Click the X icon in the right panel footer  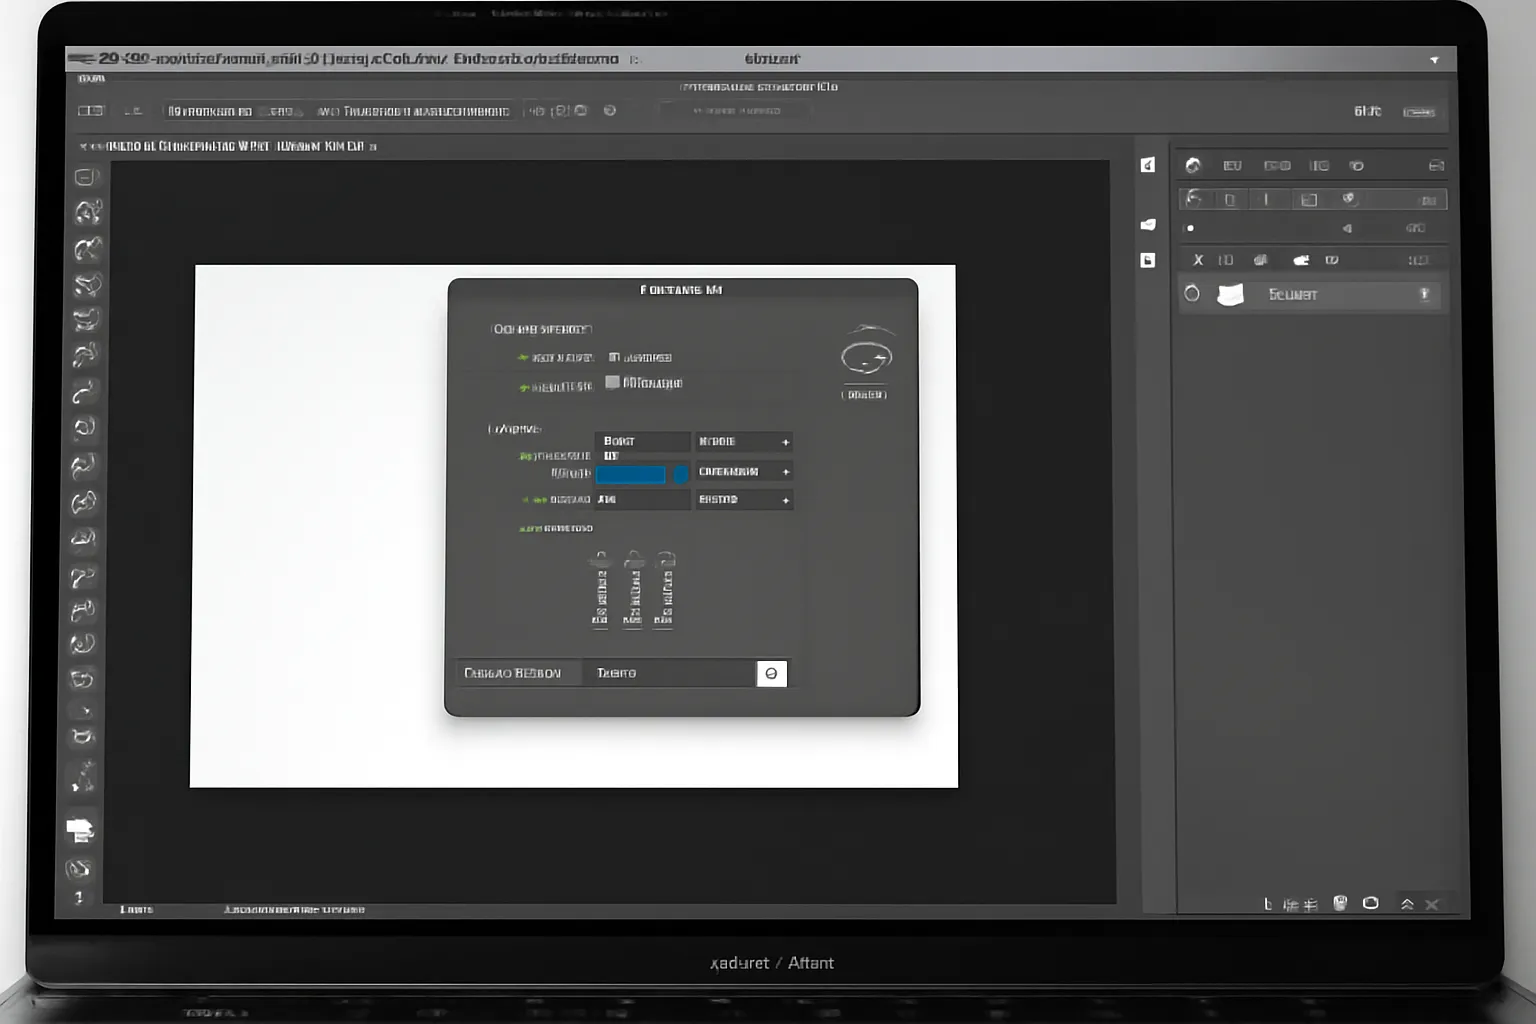(1432, 904)
